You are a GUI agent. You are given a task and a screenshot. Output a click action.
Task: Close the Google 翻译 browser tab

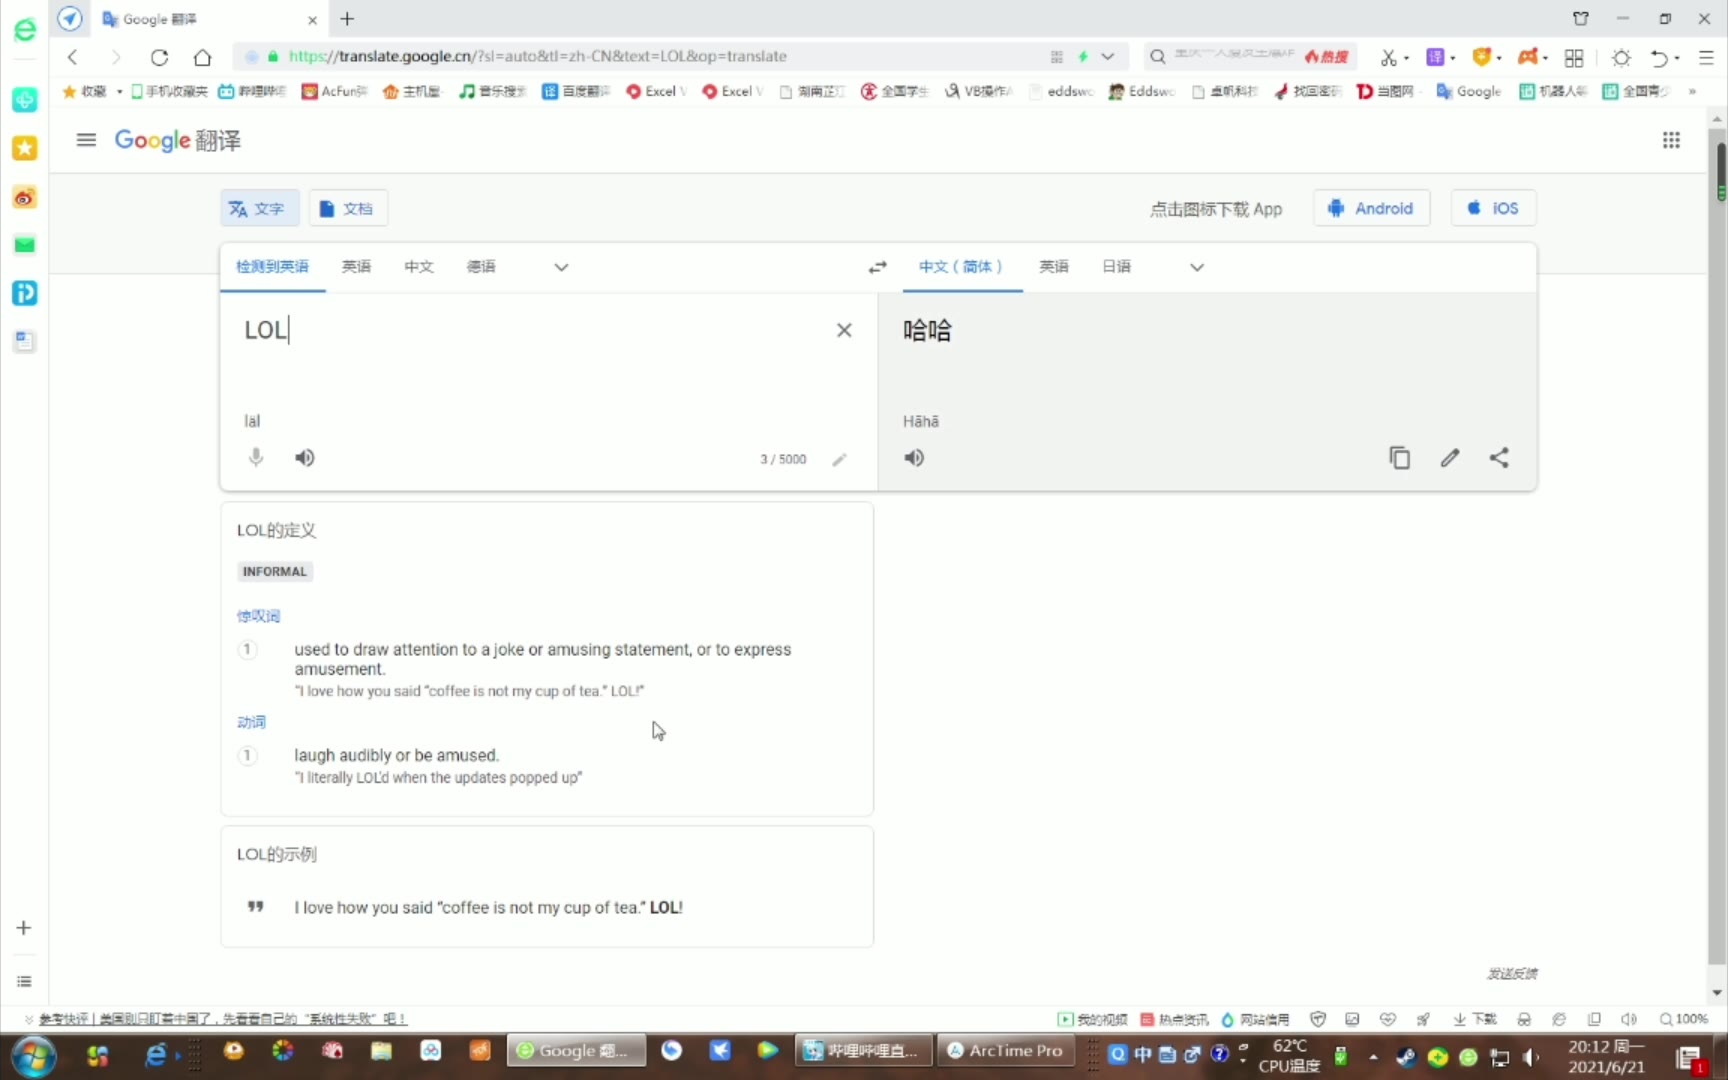[x=312, y=20]
